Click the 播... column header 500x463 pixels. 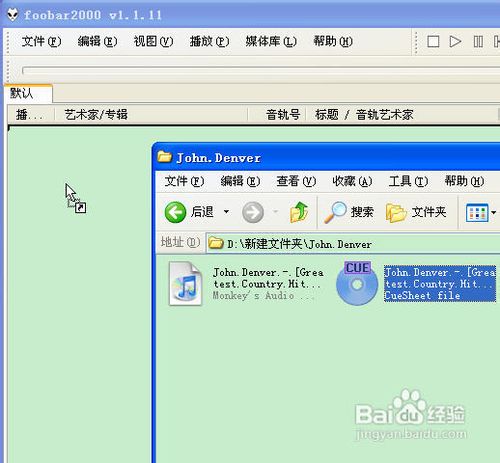pos(31,115)
